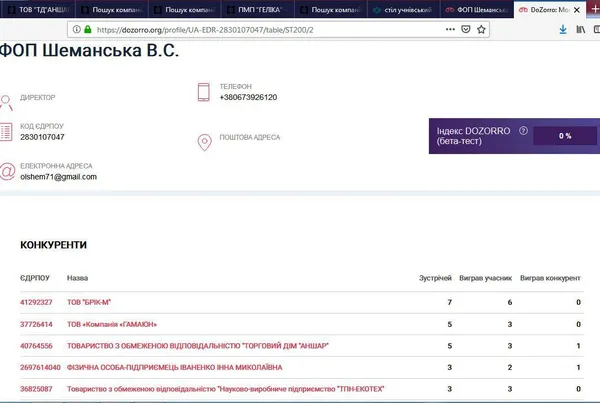Open the Downloads arrow icon
600x403 pixels.
coord(563,29)
